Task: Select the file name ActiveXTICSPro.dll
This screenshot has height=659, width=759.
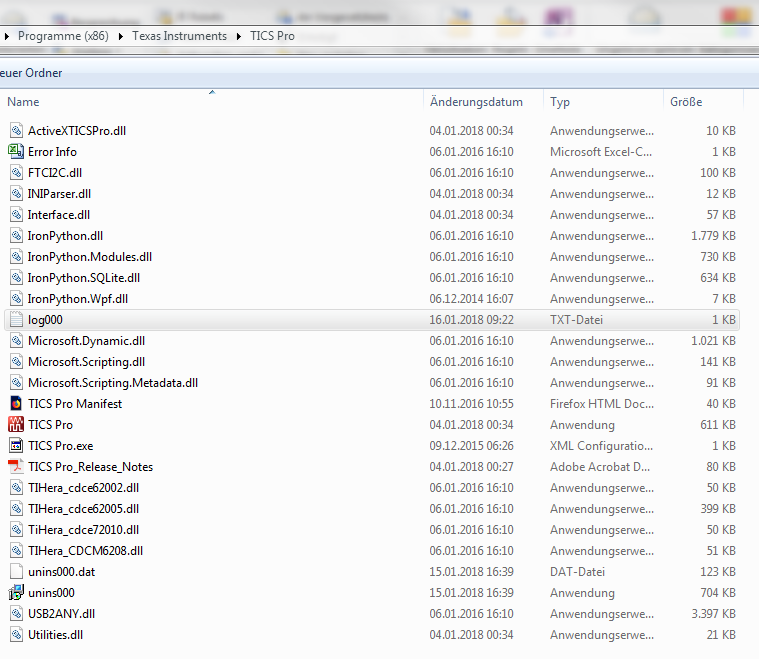Action: (77, 131)
